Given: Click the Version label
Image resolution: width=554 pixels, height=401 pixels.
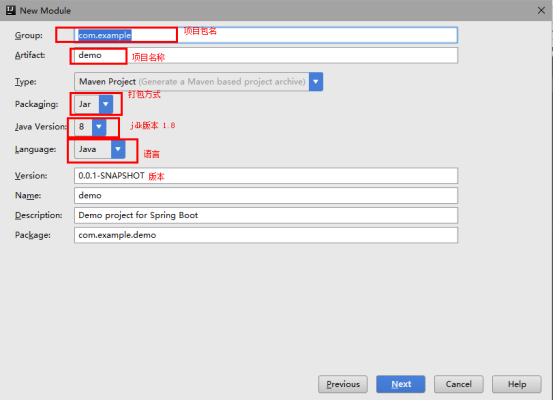Looking at the screenshot, I should (31, 176).
